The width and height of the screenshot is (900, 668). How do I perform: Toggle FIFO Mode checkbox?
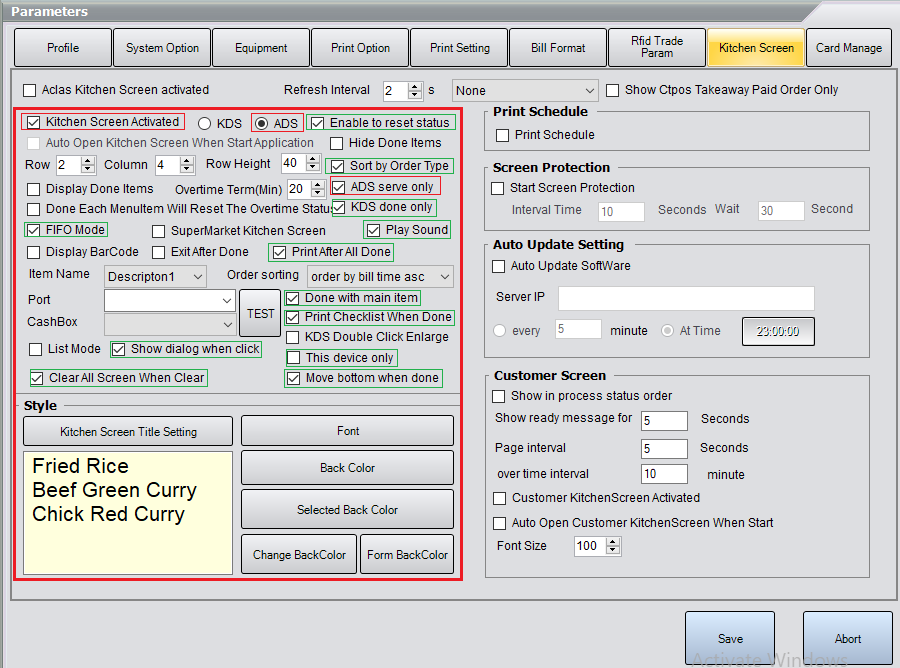tap(33, 230)
